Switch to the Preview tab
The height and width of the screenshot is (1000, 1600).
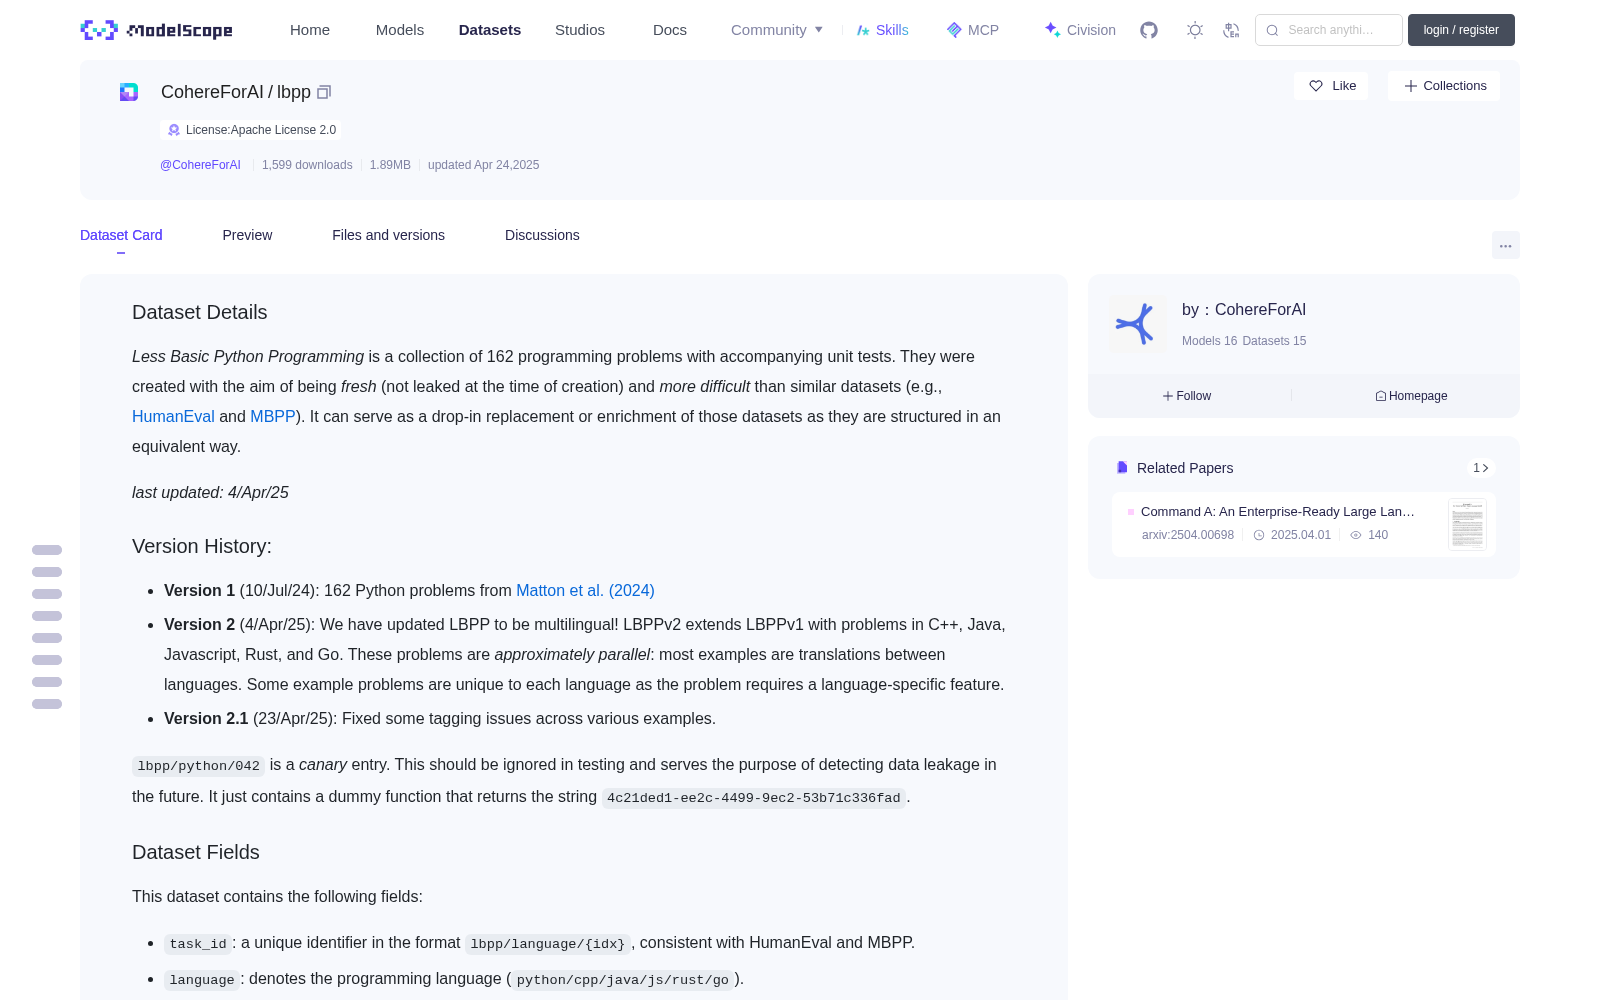[247, 235]
